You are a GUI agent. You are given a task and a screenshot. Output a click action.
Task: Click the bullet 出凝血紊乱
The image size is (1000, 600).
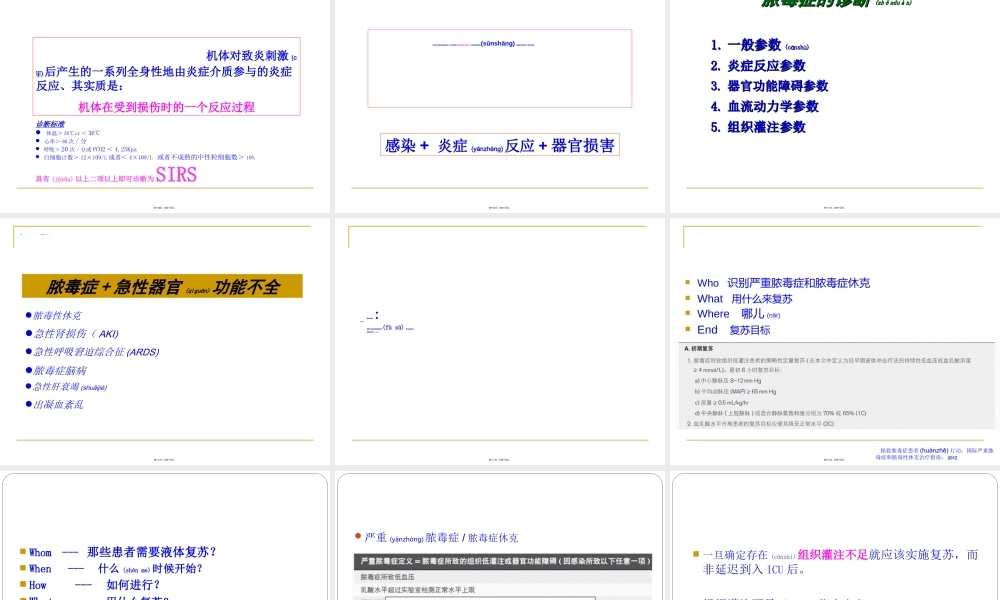(x=54, y=404)
